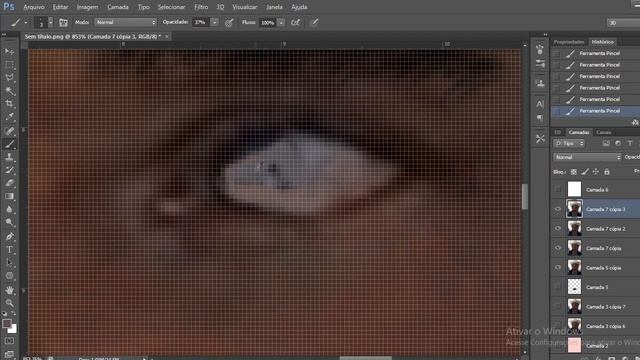
Task: Select the Rectangular Marquee tool
Action: click(x=9, y=64)
